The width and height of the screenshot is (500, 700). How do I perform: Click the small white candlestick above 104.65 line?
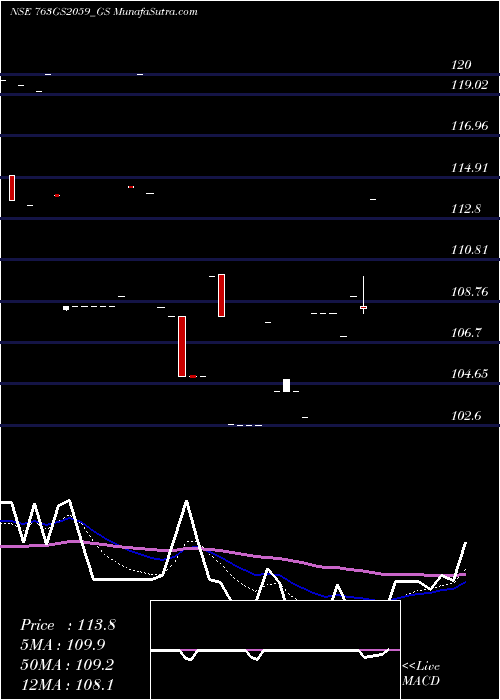pos(286,385)
